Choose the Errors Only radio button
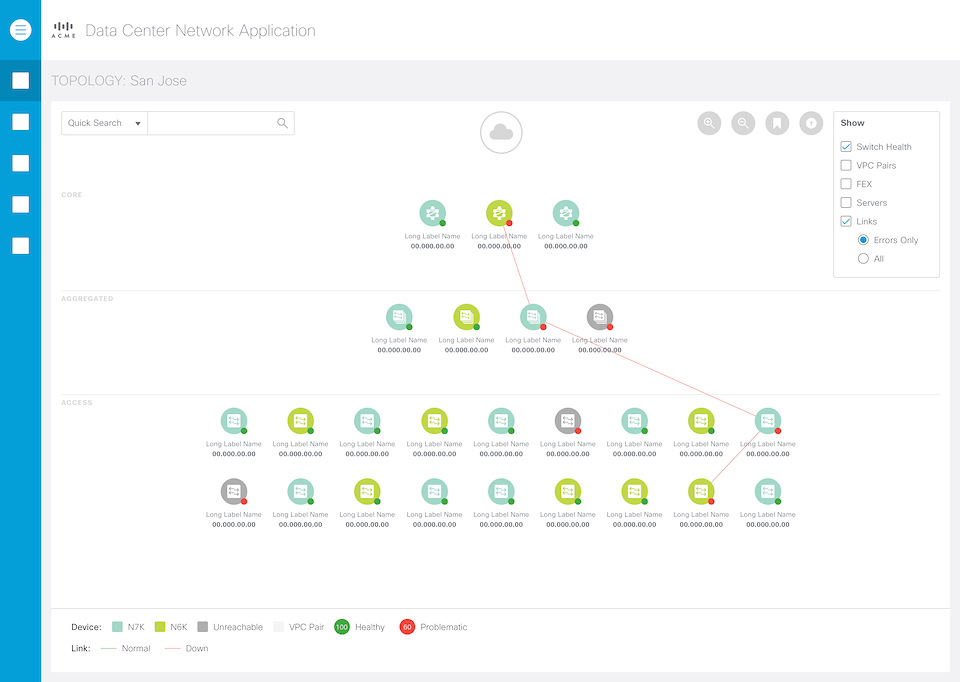Image resolution: width=960 pixels, height=682 pixels. 863,240
